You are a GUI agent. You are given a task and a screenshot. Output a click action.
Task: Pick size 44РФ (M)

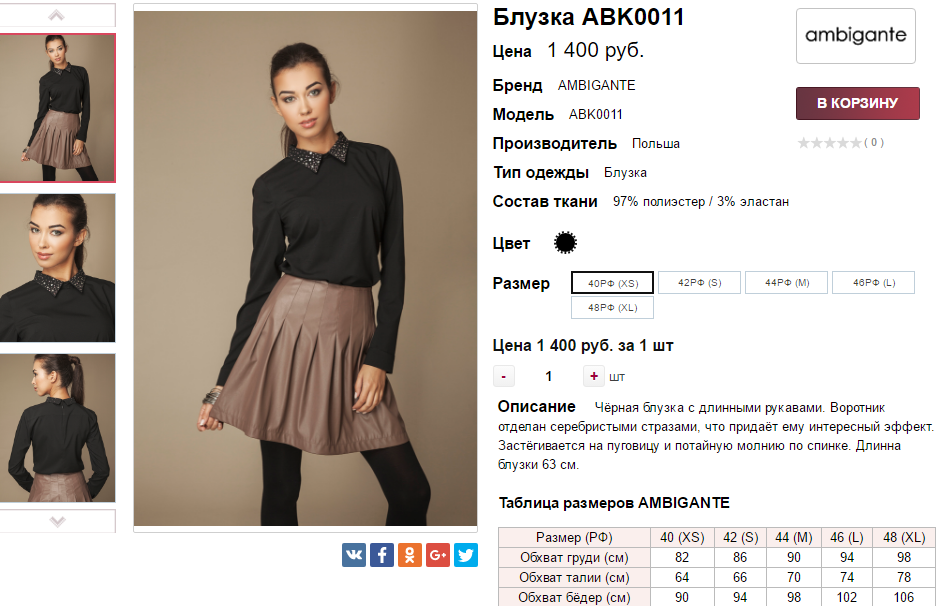pyautogui.click(x=787, y=282)
